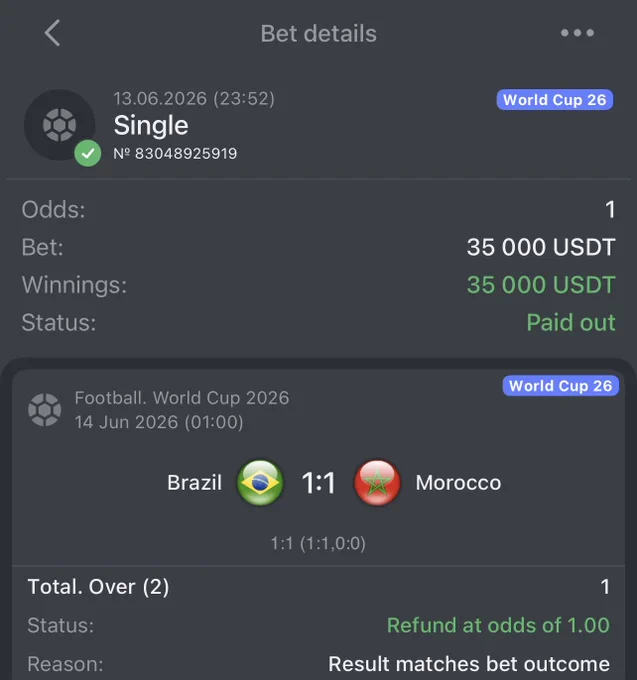637x680 pixels.
Task: Tap the Brazil flag icon
Action: pyautogui.click(x=260, y=483)
